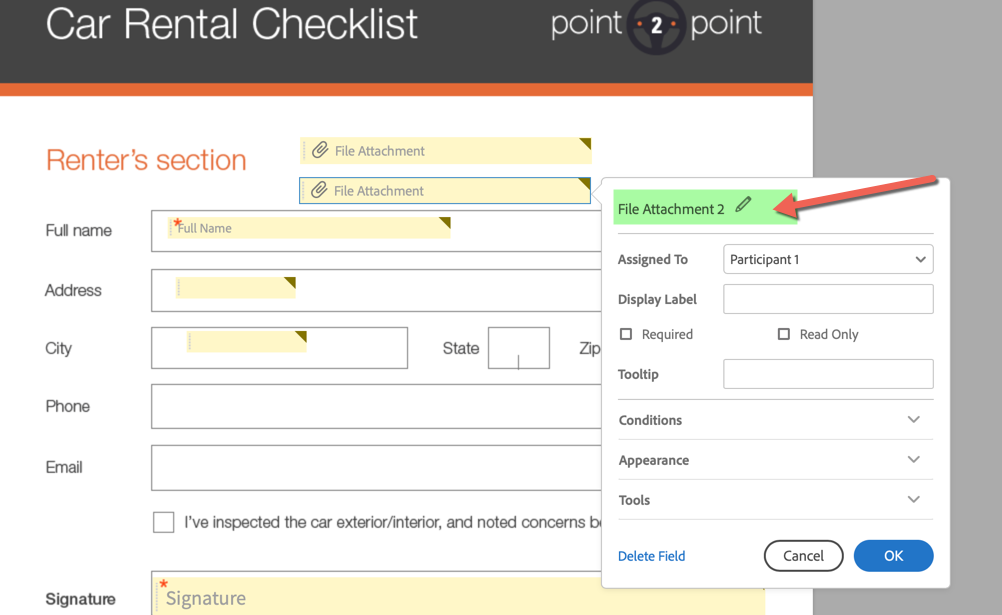Enable the Read Only checkbox
This screenshot has width=1002, height=615.
point(784,334)
